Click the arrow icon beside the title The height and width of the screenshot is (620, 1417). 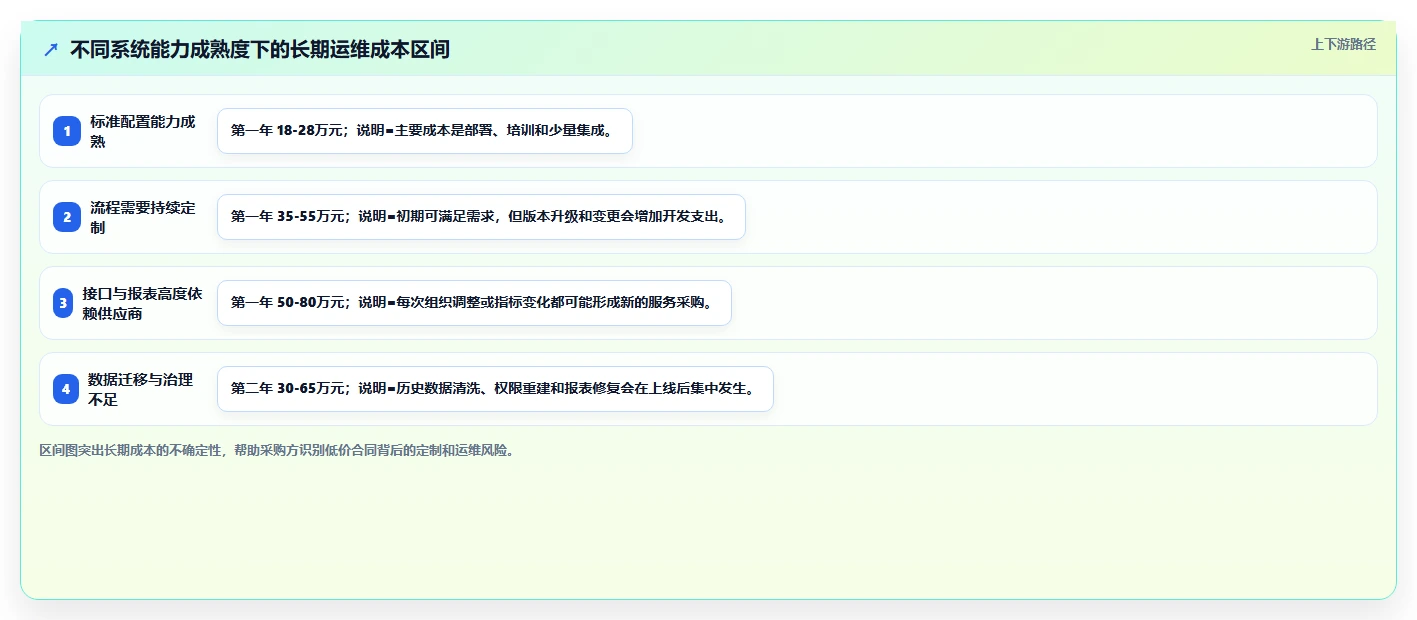(x=51, y=49)
